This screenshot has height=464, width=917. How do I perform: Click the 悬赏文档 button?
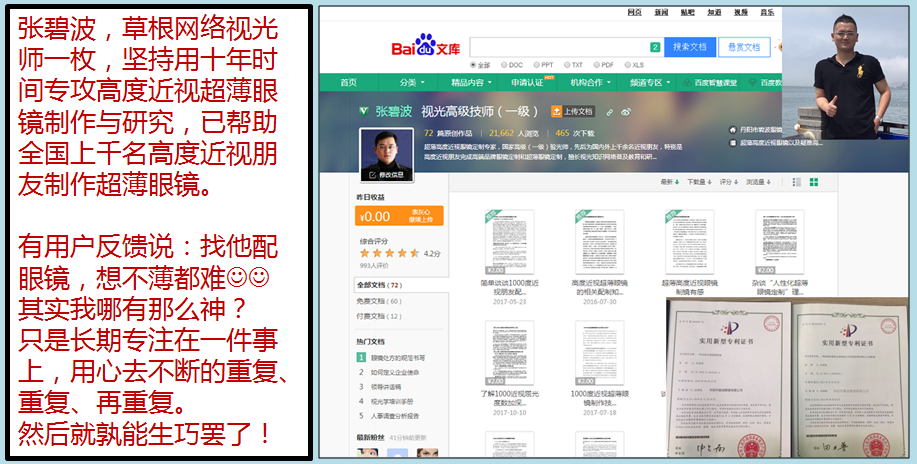pyautogui.click(x=744, y=47)
